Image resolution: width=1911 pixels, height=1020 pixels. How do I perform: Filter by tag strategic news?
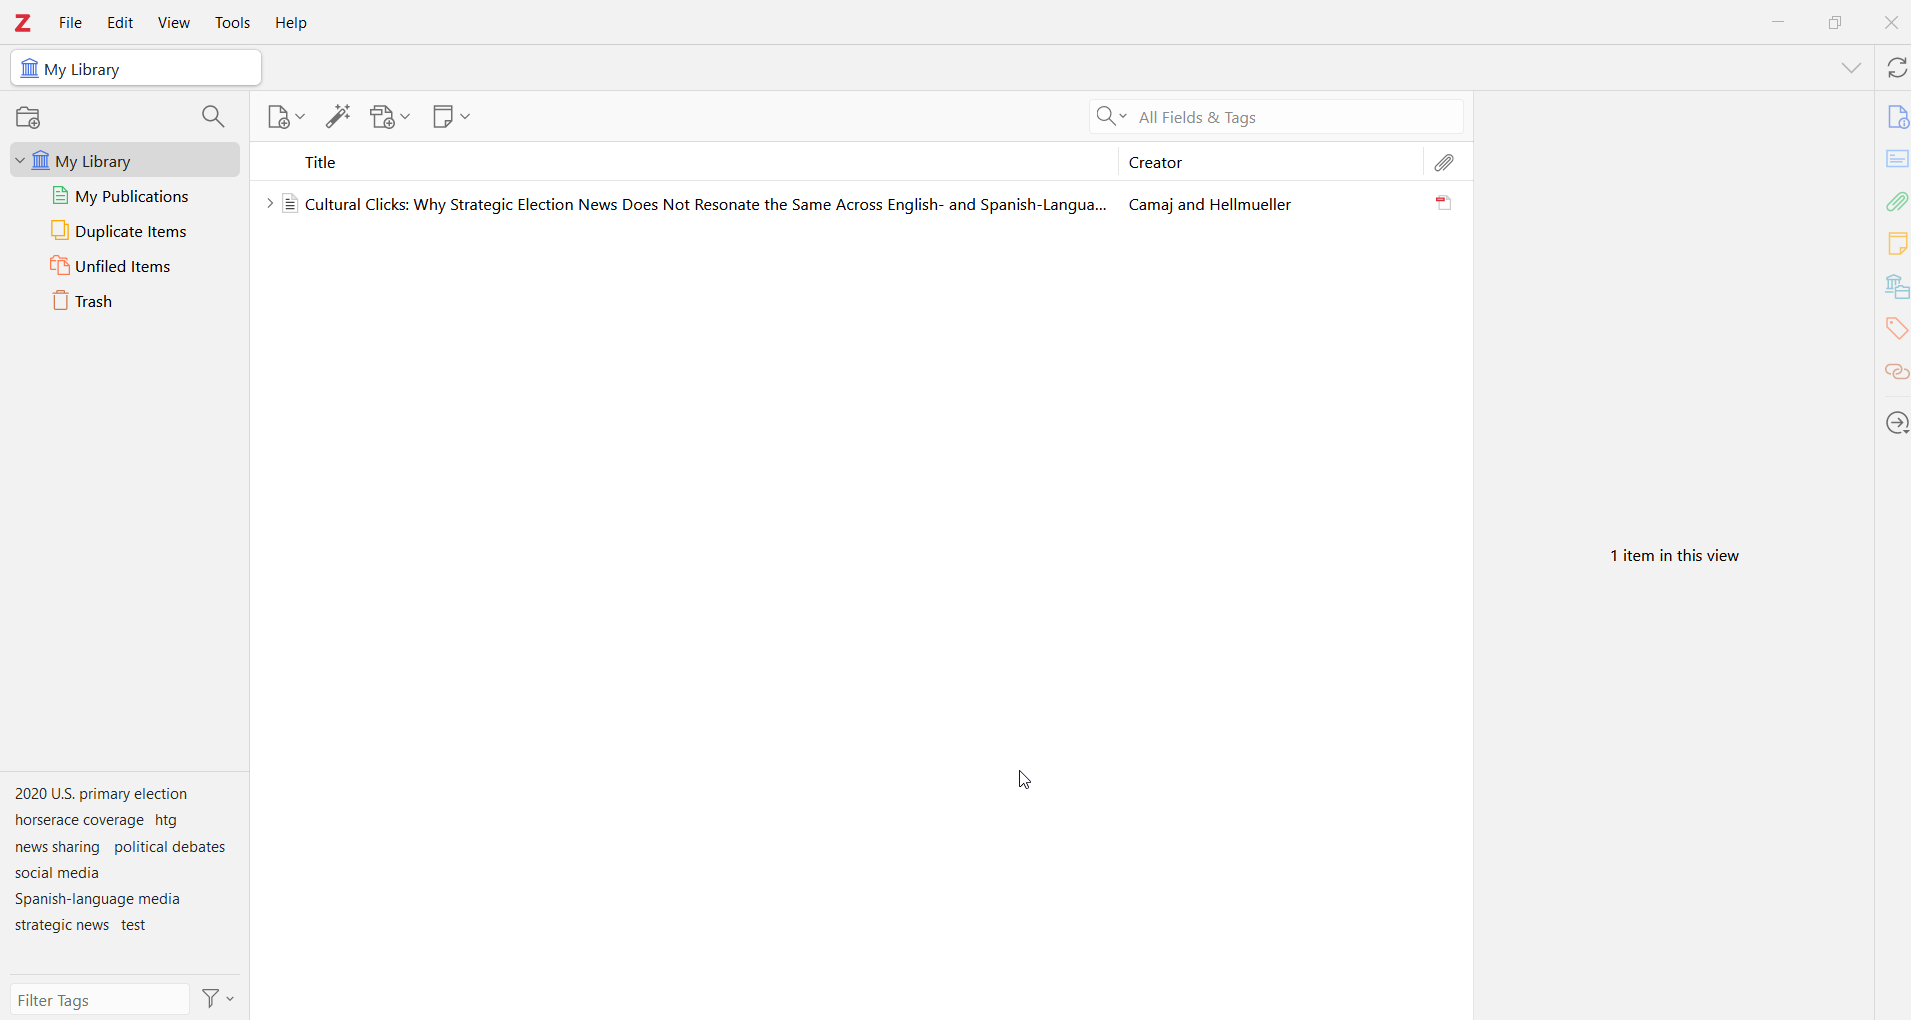pyautogui.click(x=62, y=925)
